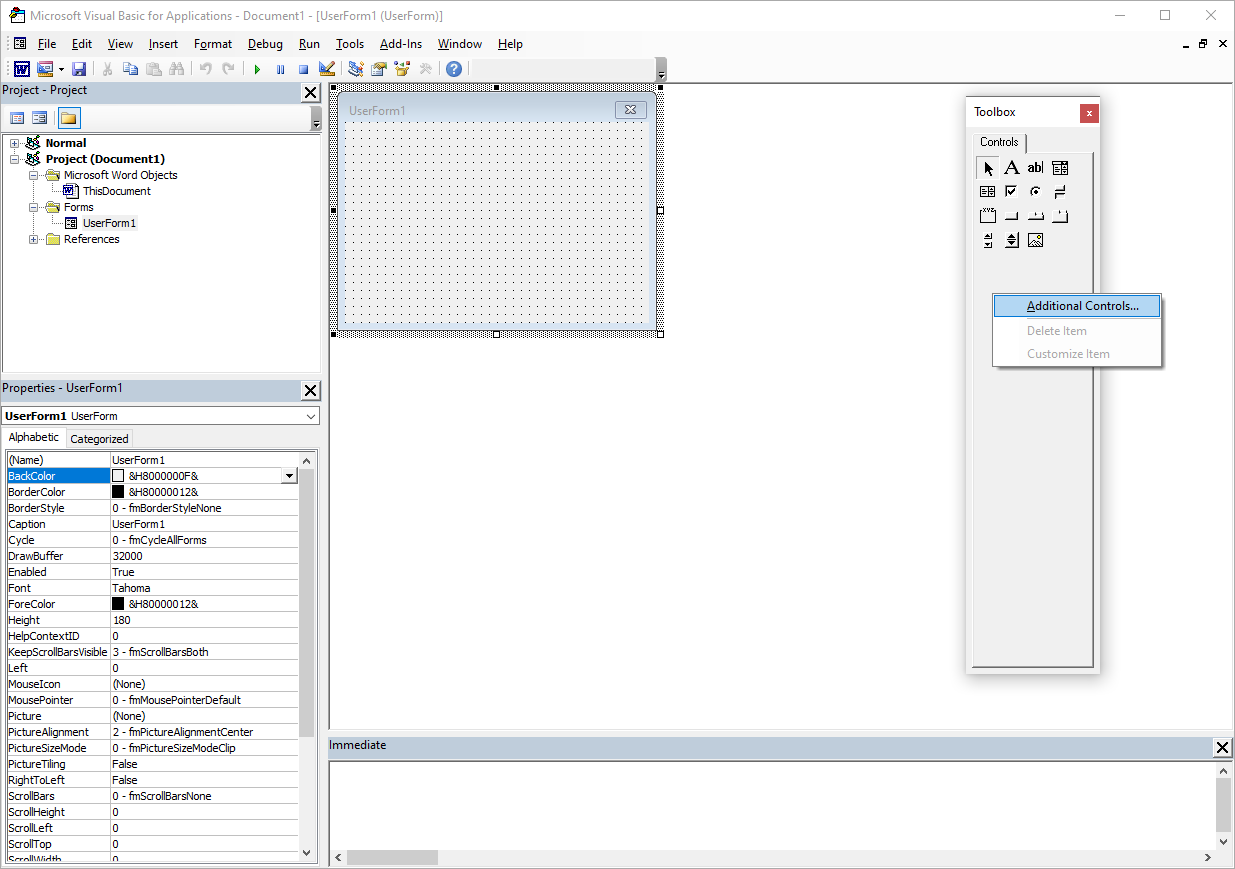The width and height of the screenshot is (1235, 869).
Task: Open the Insert UserForm dropdown arrow
Action: [61, 69]
